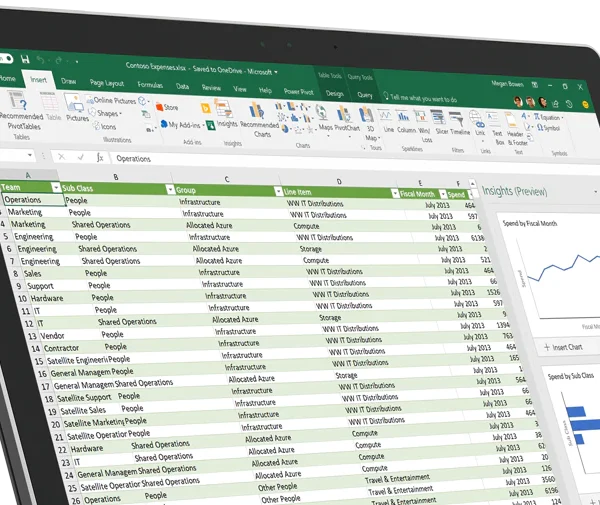Click the Insert Function fx button

click(100, 157)
